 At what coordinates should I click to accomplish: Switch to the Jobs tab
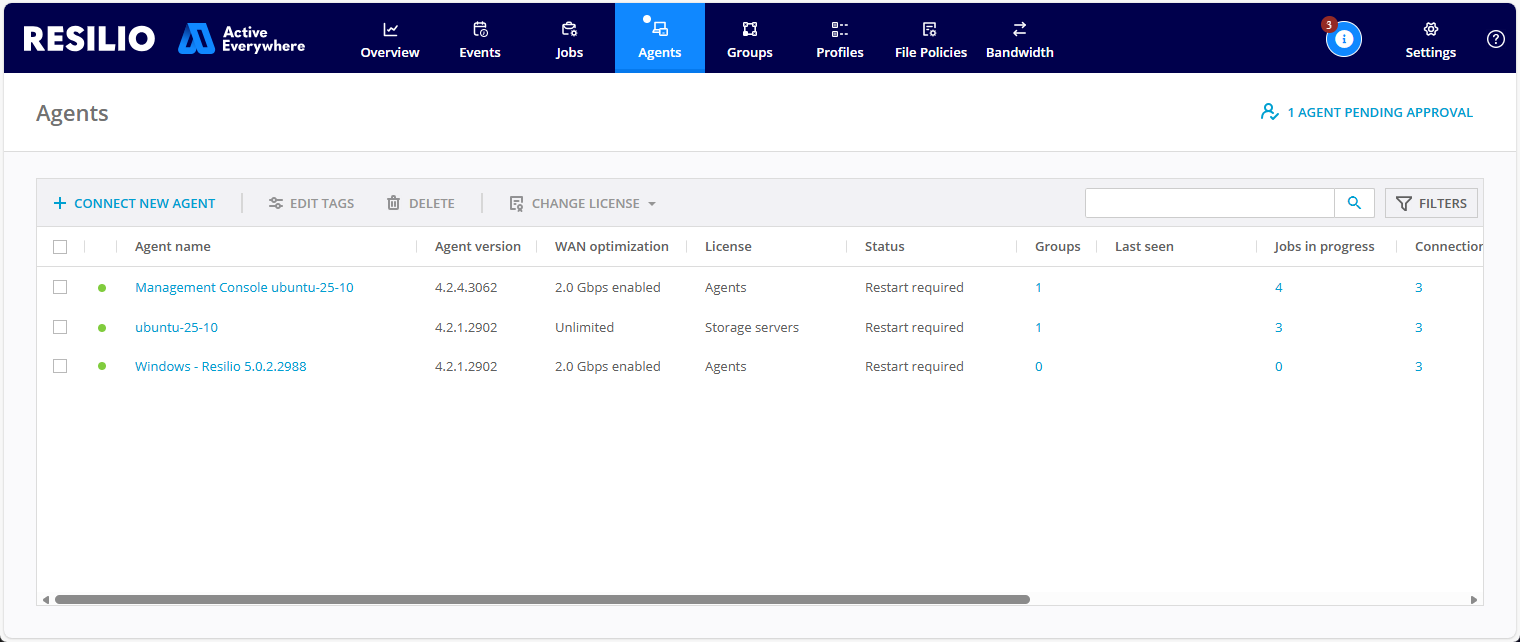tap(569, 39)
